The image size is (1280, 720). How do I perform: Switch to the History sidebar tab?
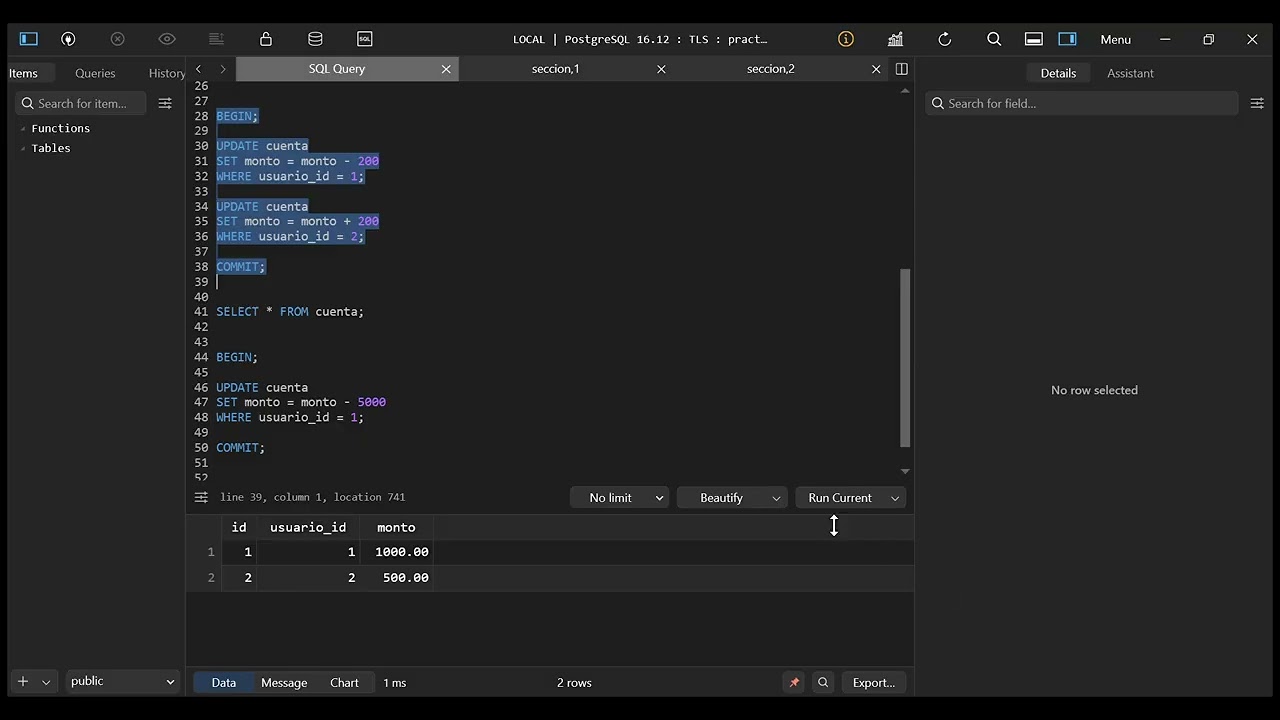coord(167,73)
